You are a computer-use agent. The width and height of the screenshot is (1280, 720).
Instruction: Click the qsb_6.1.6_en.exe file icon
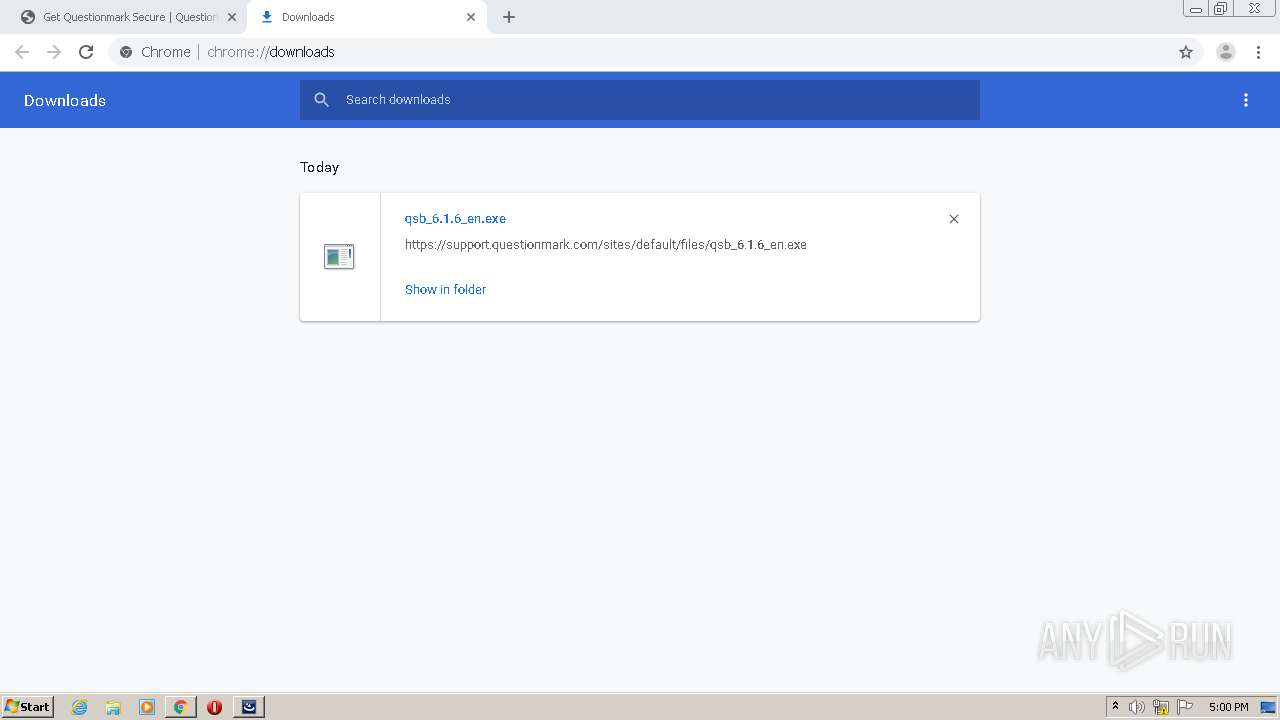(x=339, y=257)
